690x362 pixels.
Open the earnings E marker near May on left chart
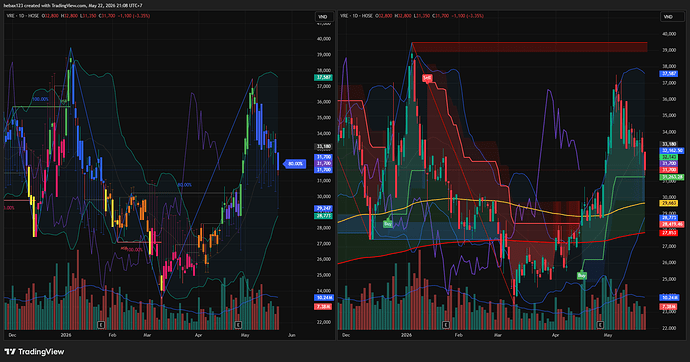coord(238,325)
